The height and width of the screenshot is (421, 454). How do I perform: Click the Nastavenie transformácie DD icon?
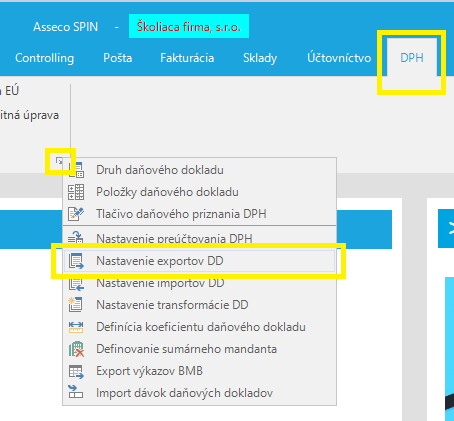76,305
